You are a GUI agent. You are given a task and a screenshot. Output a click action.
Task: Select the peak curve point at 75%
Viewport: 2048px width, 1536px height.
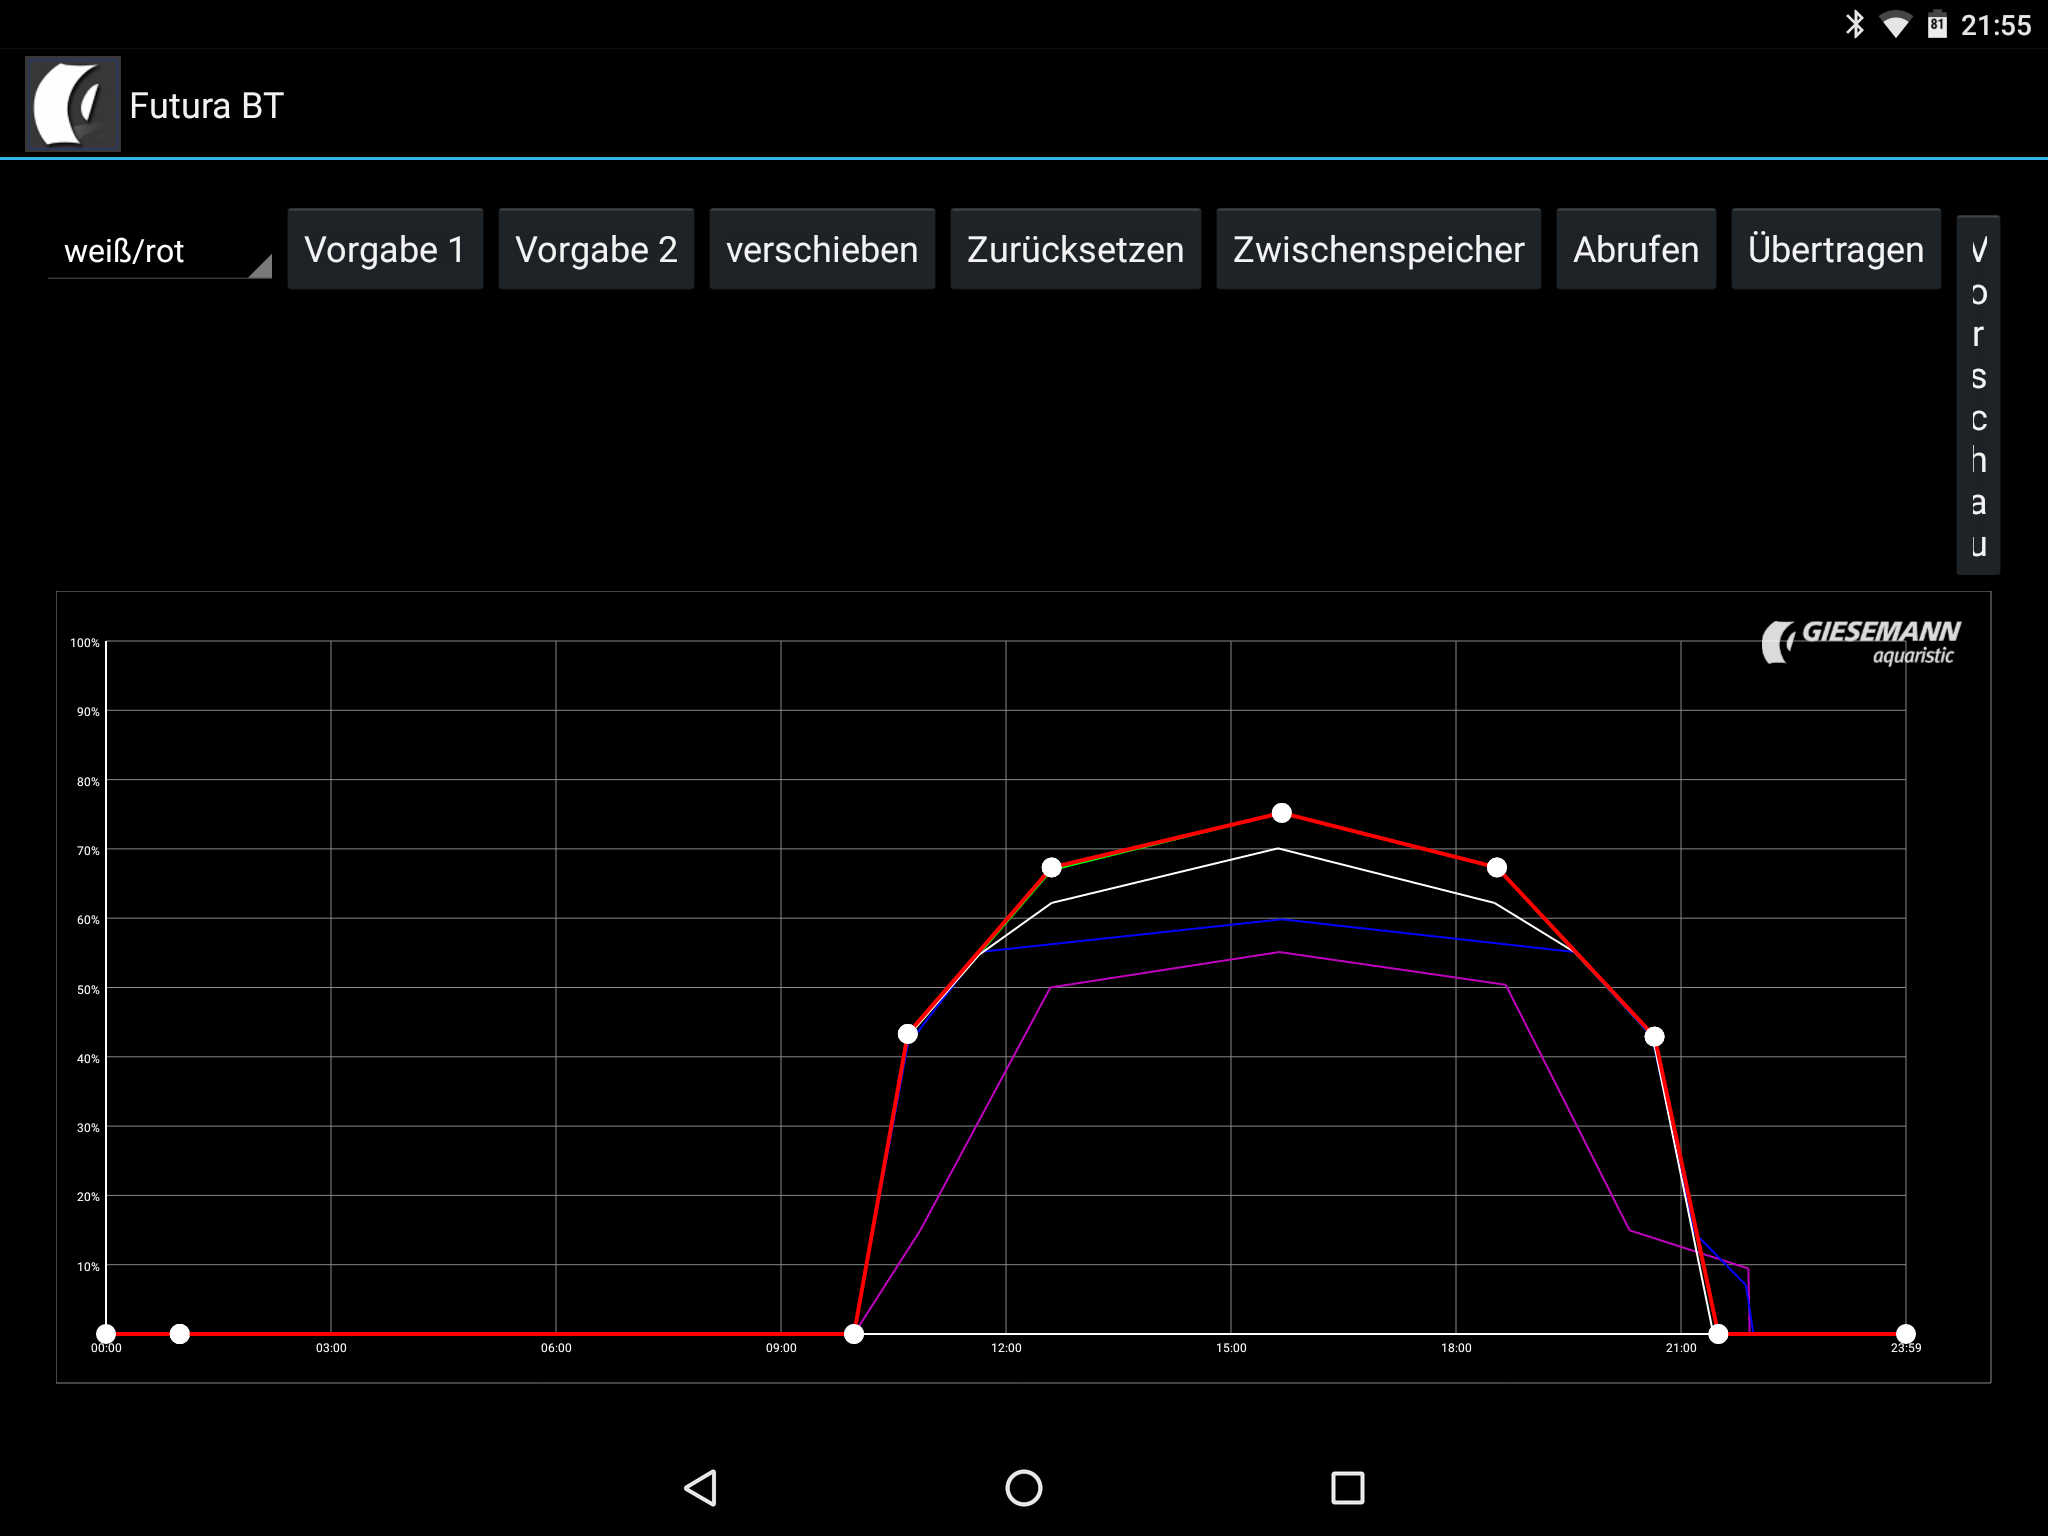[1281, 813]
